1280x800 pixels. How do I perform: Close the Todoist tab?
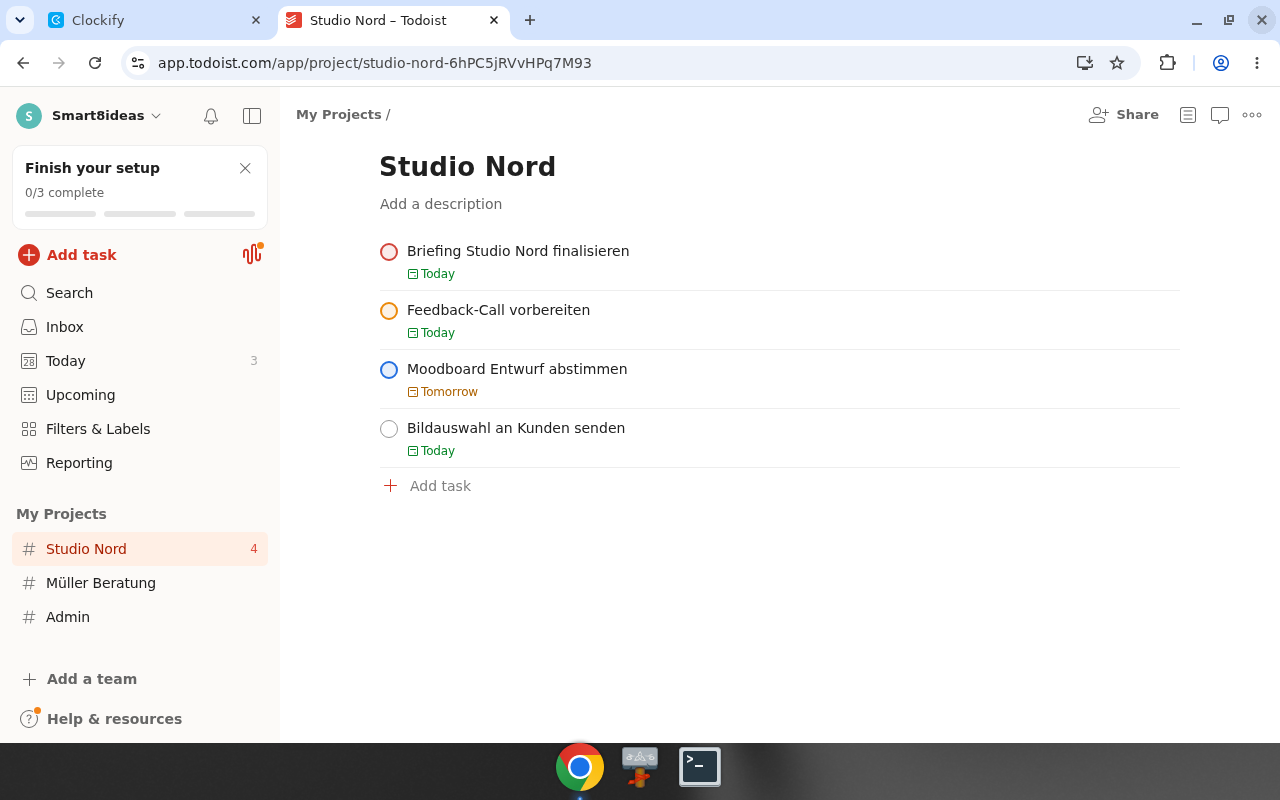point(494,20)
